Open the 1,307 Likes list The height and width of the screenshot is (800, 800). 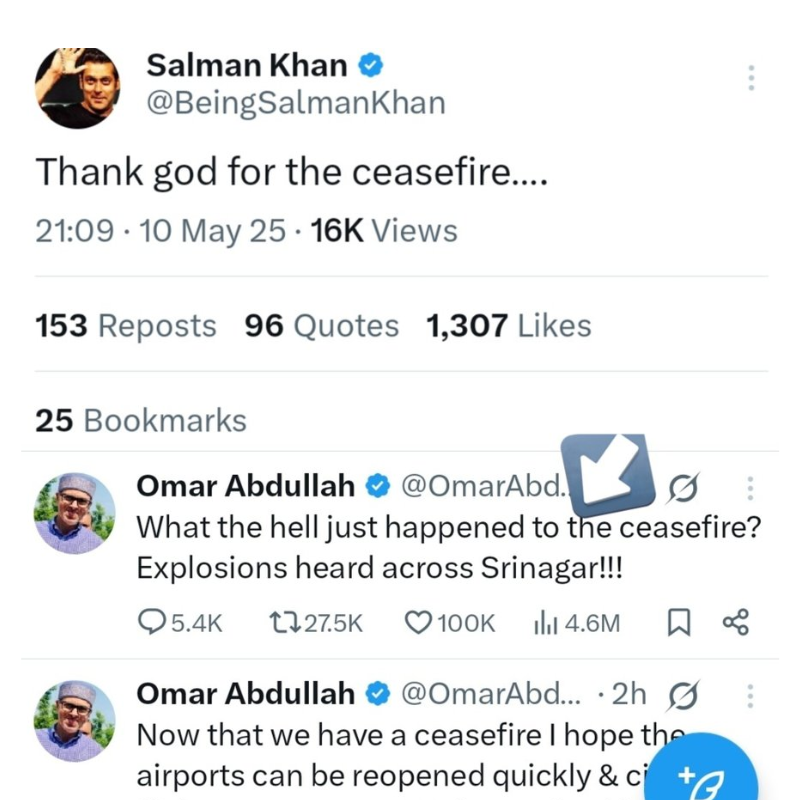(x=508, y=326)
